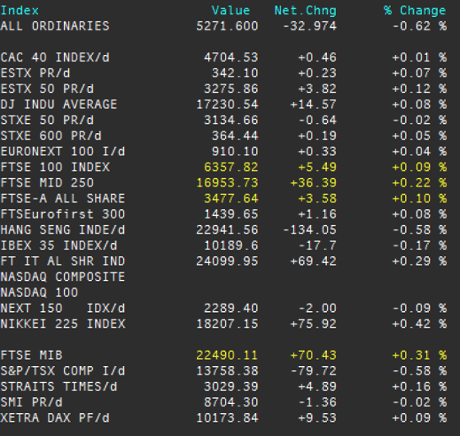Select the EURONEXT 100 I/d index name
The height and width of the screenshot is (436, 460).
(63, 151)
